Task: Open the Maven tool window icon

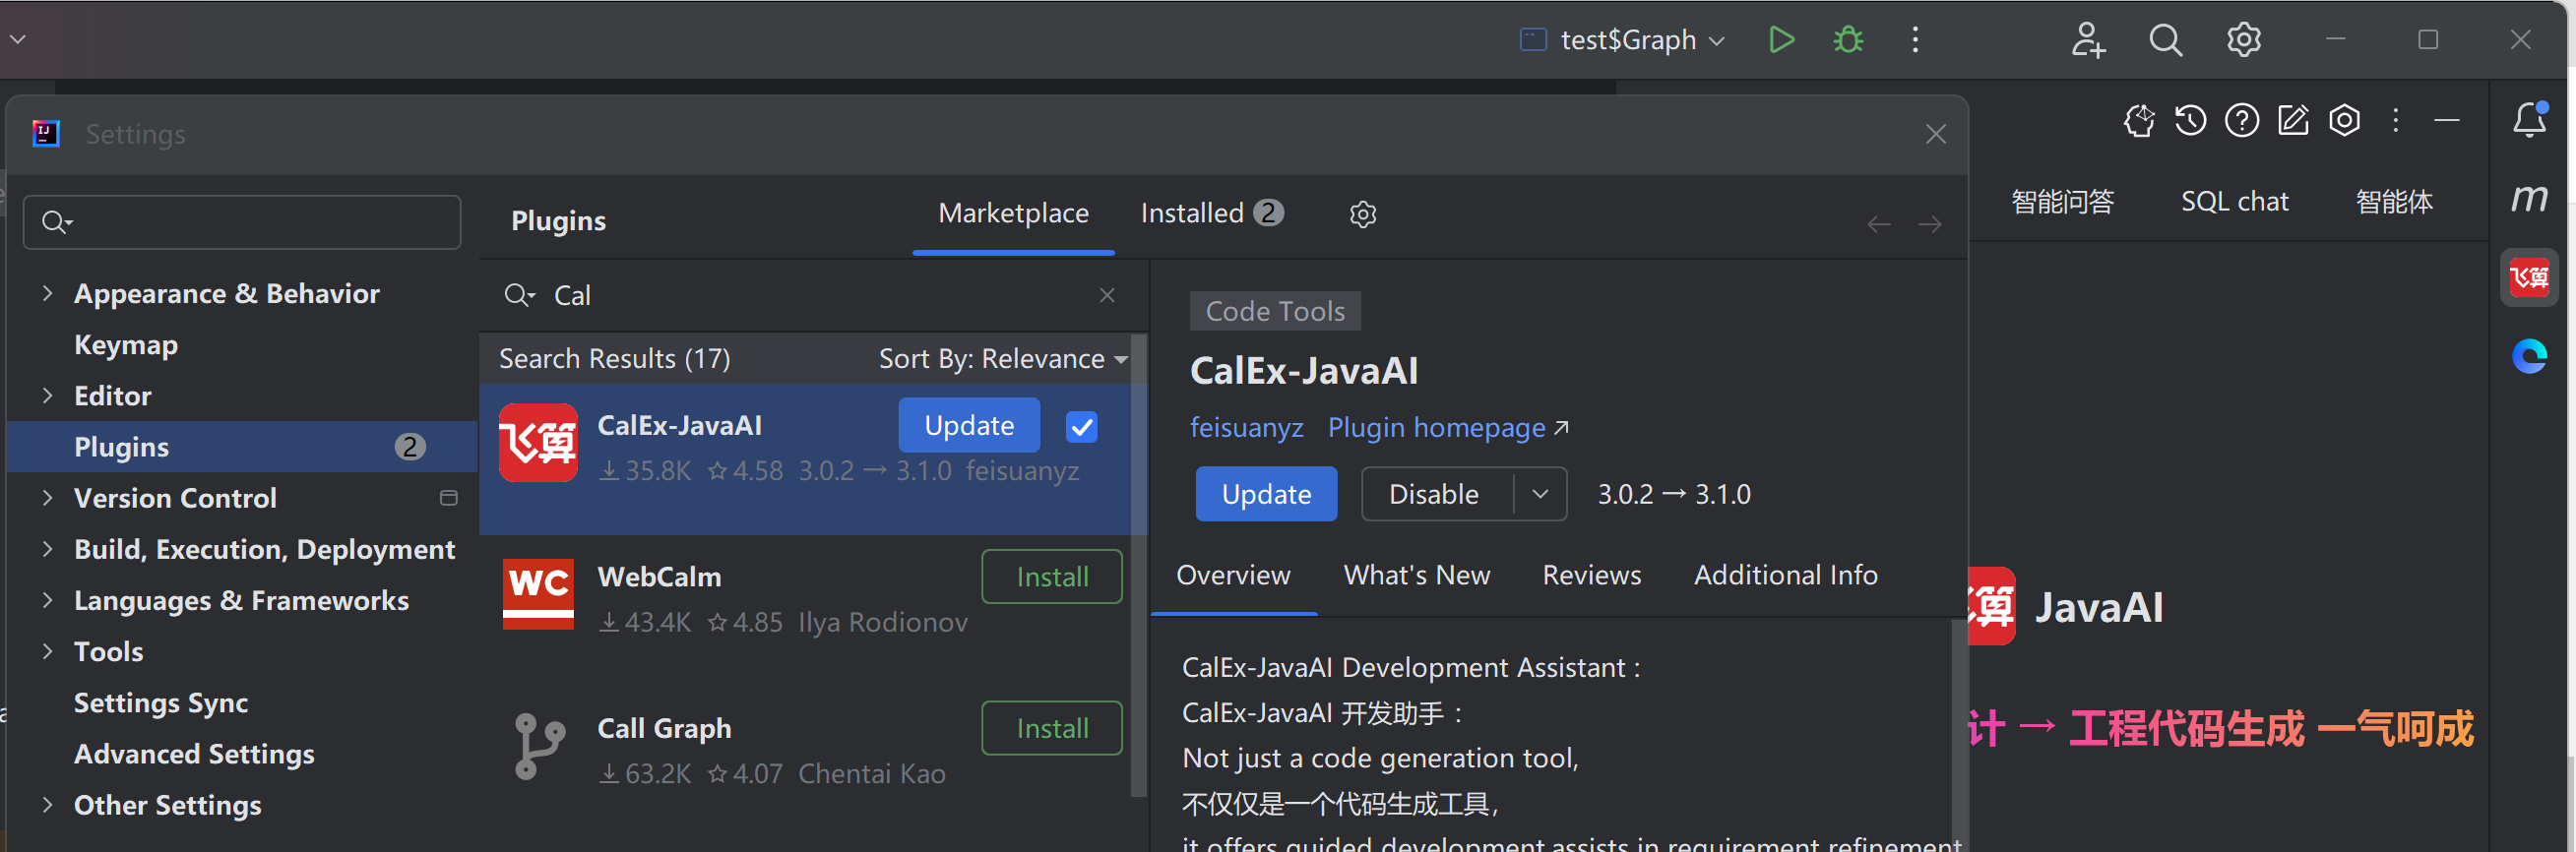Action: pyautogui.click(x=2529, y=198)
